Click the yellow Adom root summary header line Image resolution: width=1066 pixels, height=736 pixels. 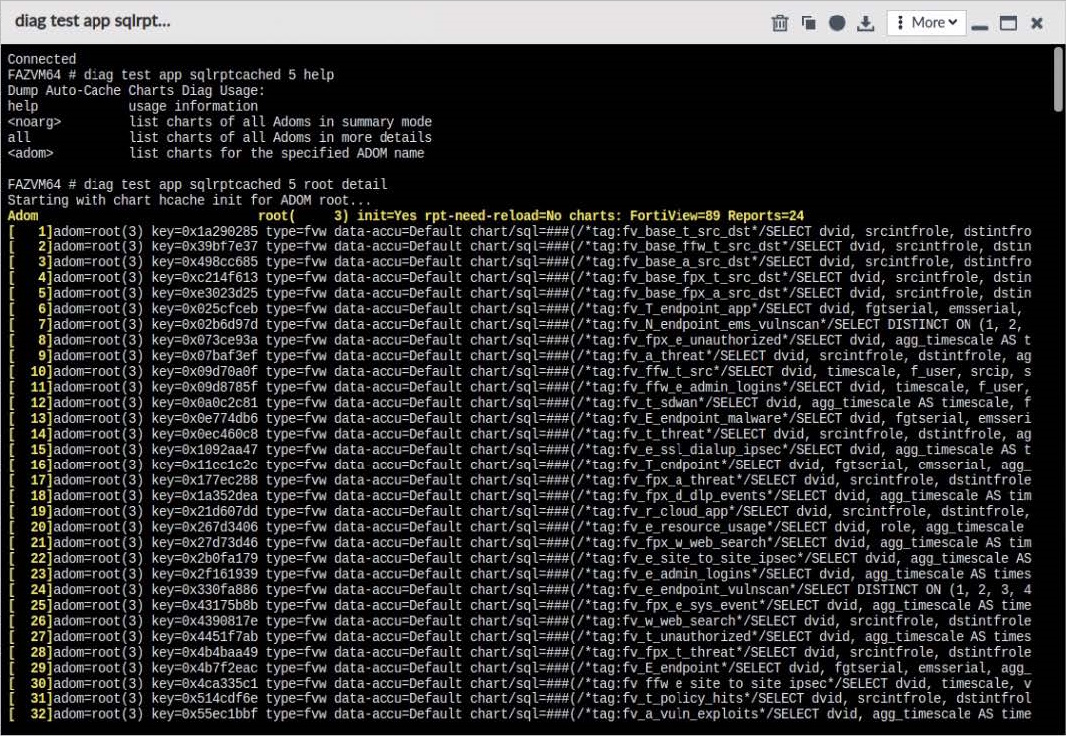tap(406, 216)
